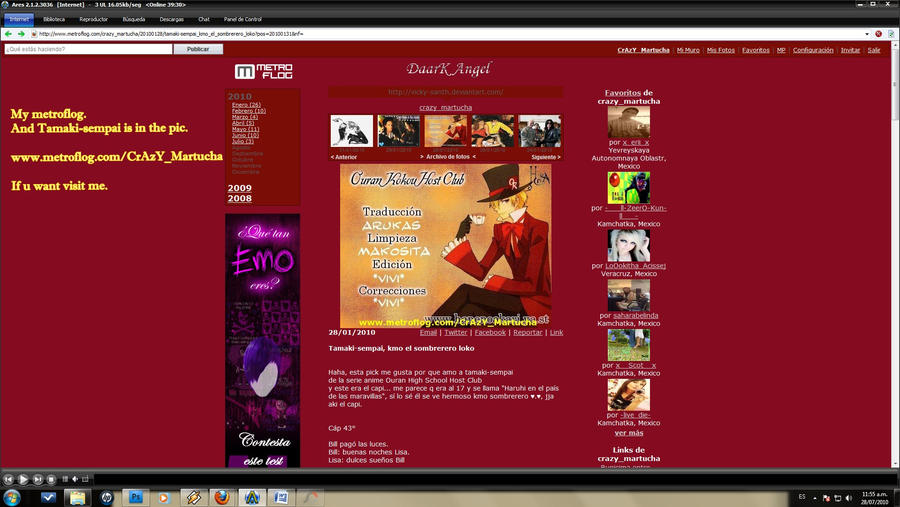Open the first black-and-white photo thumbnail
This screenshot has width=900, height=507.
coord(352,131)
